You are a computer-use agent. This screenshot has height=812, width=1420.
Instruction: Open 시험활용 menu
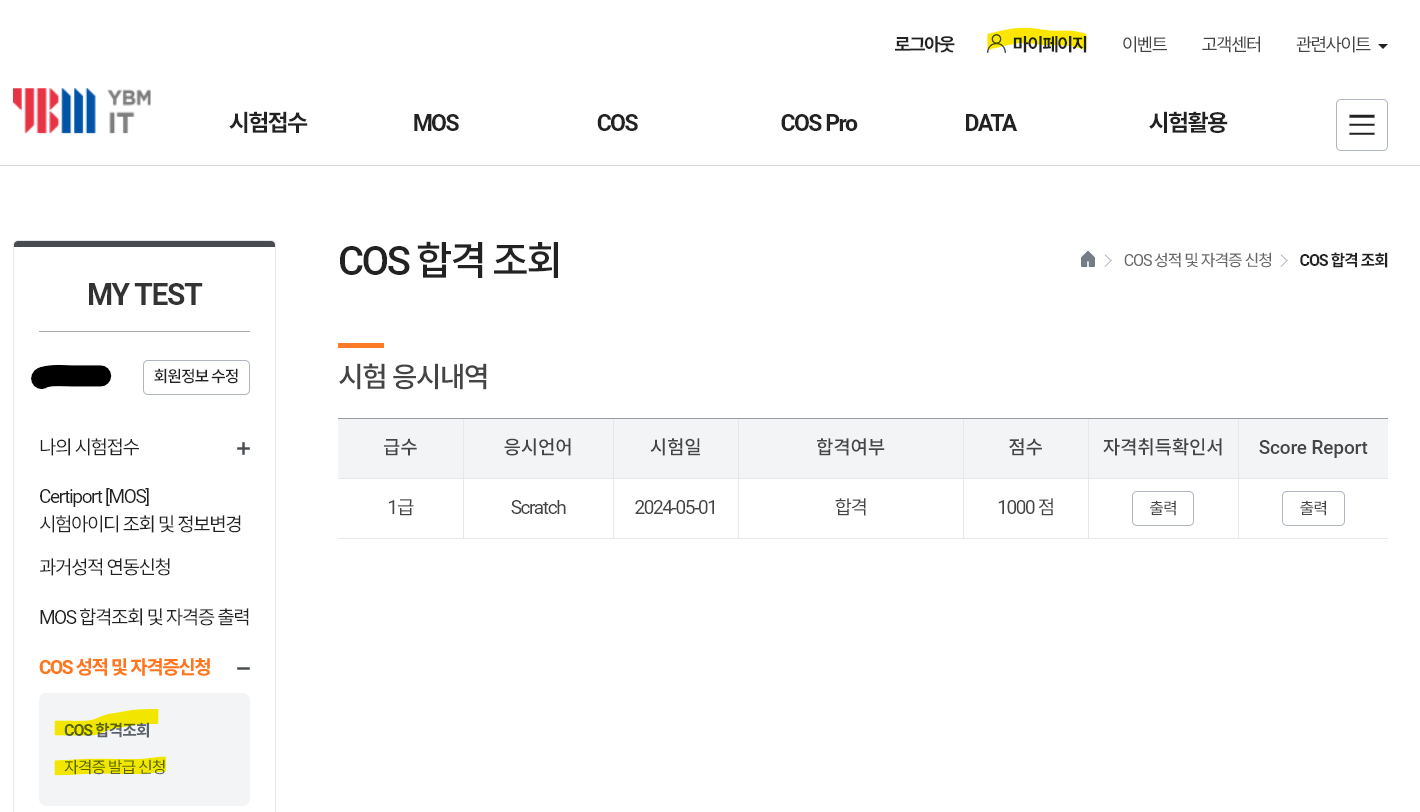coord(1188,123)
